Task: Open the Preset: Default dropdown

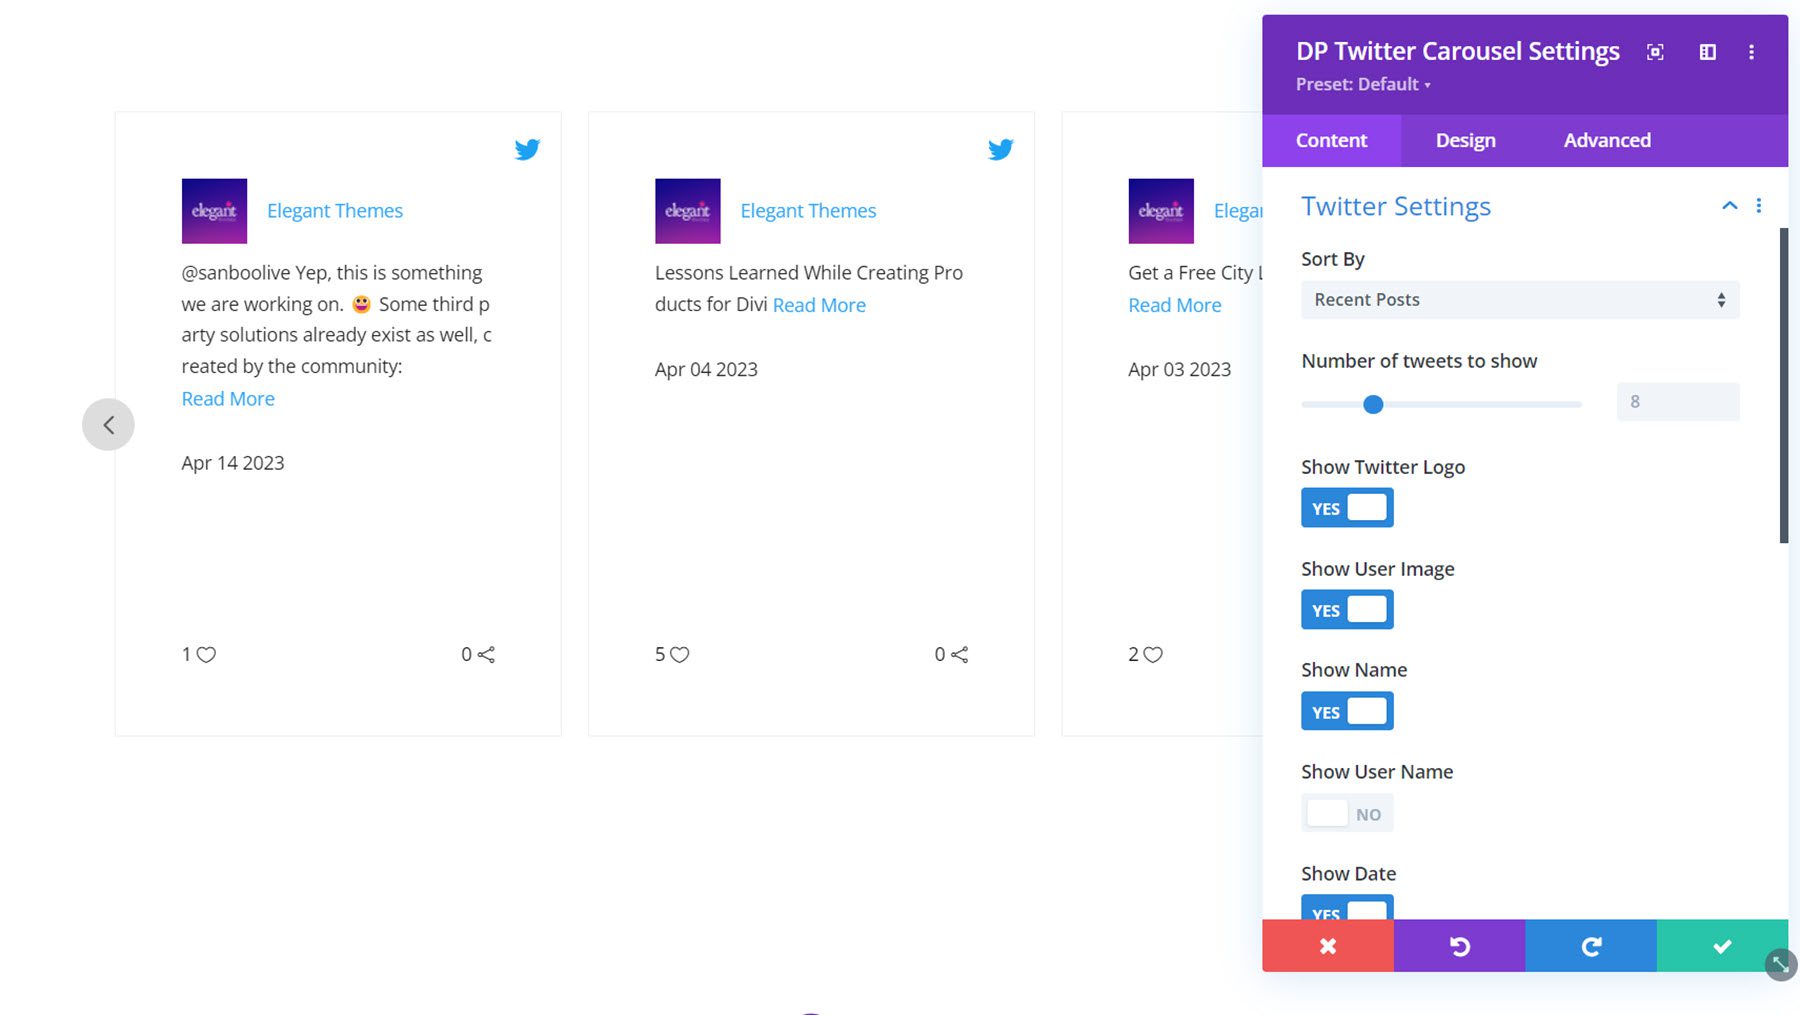Action: [1363, 85]
